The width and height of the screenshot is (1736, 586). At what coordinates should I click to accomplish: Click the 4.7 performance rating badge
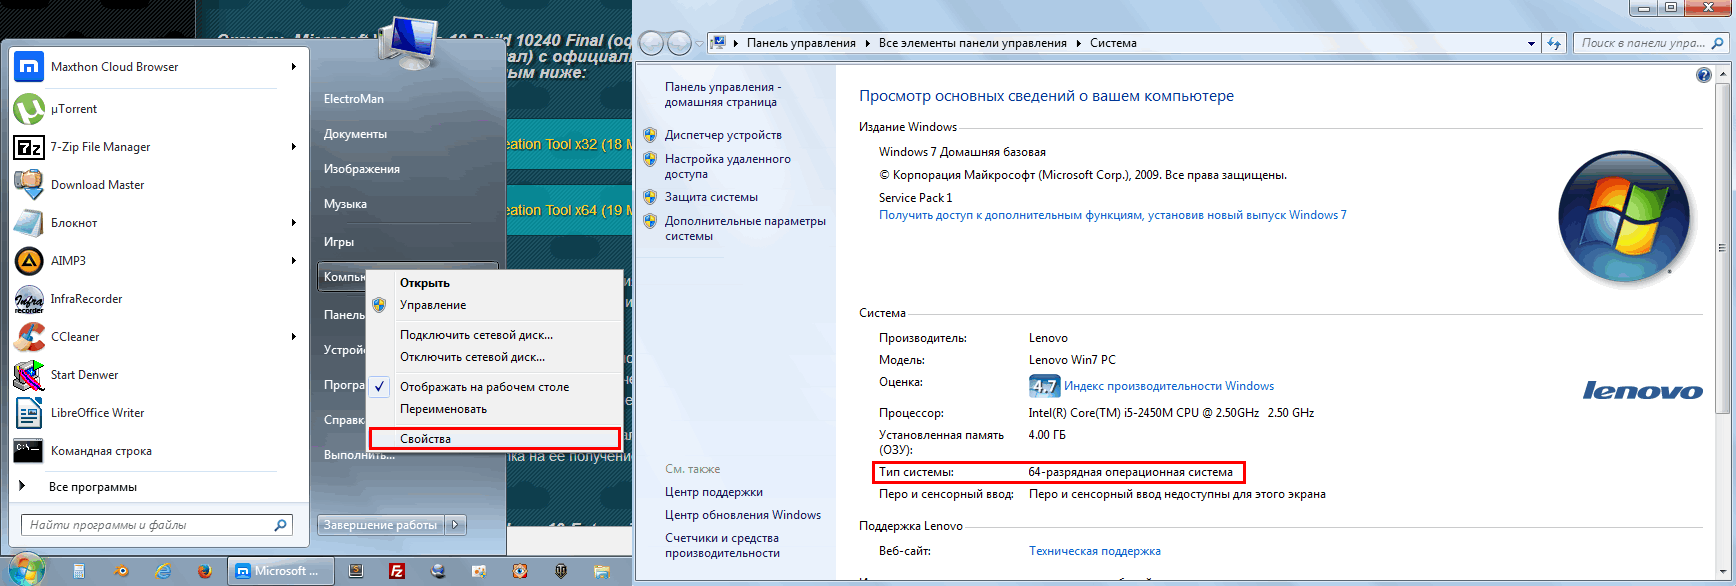click(1044, 386)
